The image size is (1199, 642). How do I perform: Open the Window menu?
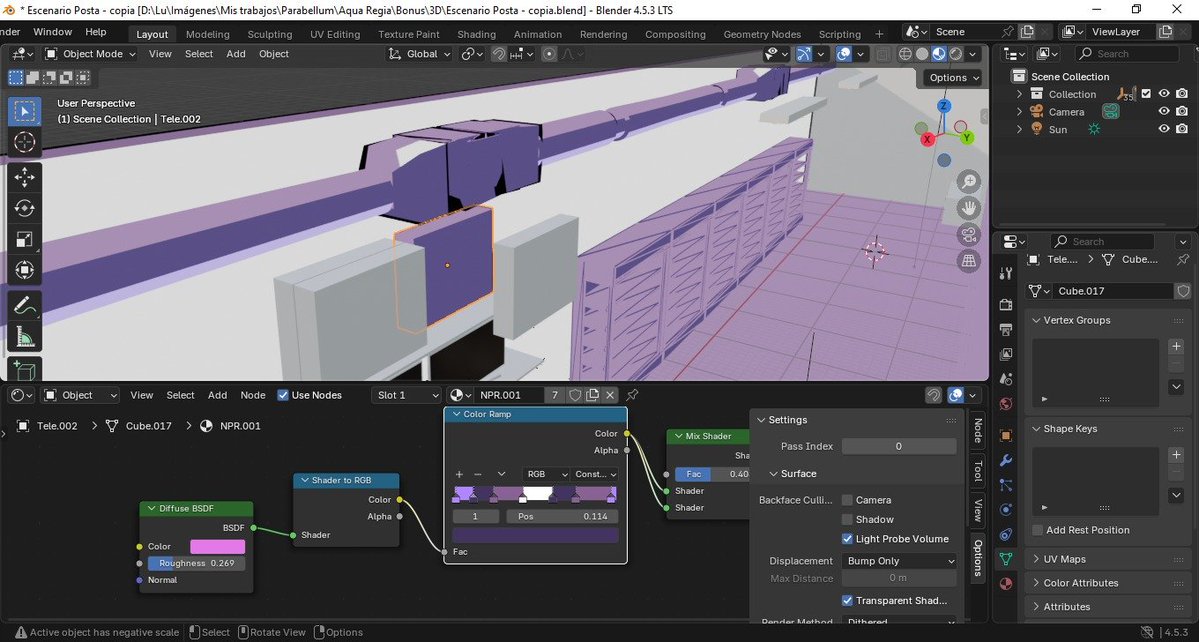pyautogui.click(x=52, y=32)
